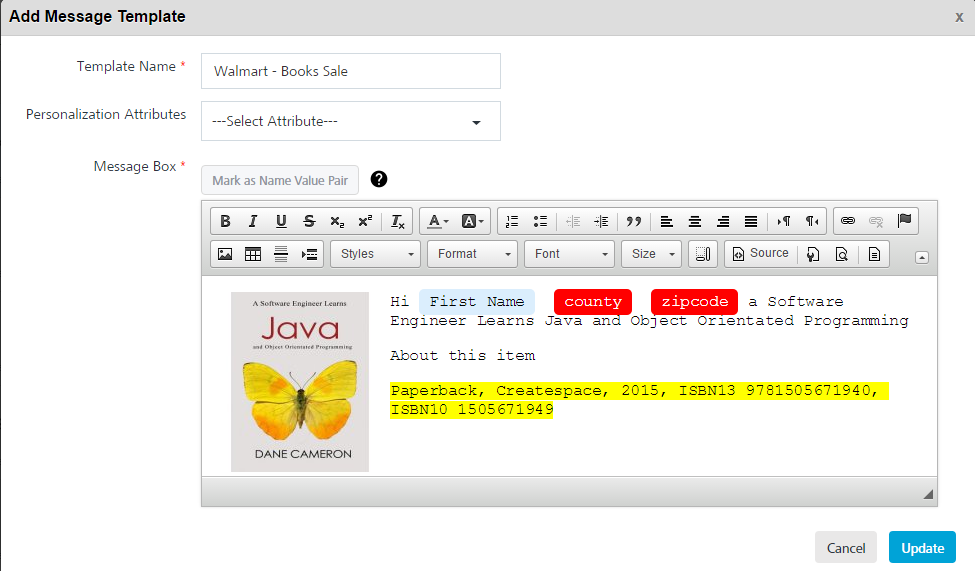Click the insert link icon
This screenshot has width=975, height=571.
point(848,221)
